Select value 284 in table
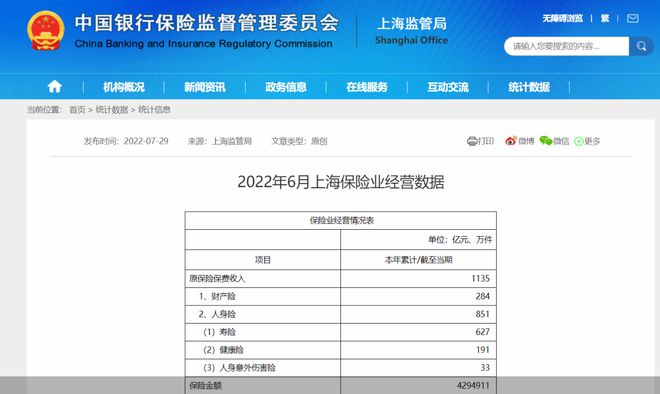 pos(482,296)
